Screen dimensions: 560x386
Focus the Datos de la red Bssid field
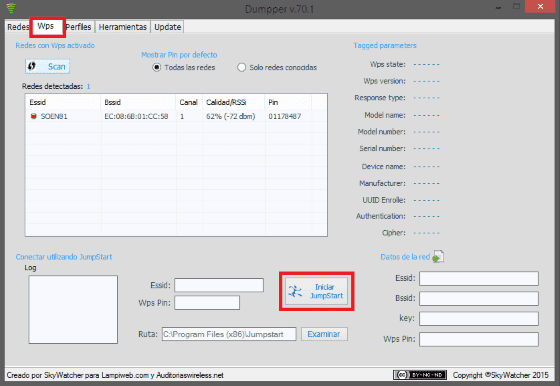coord(479,299)
